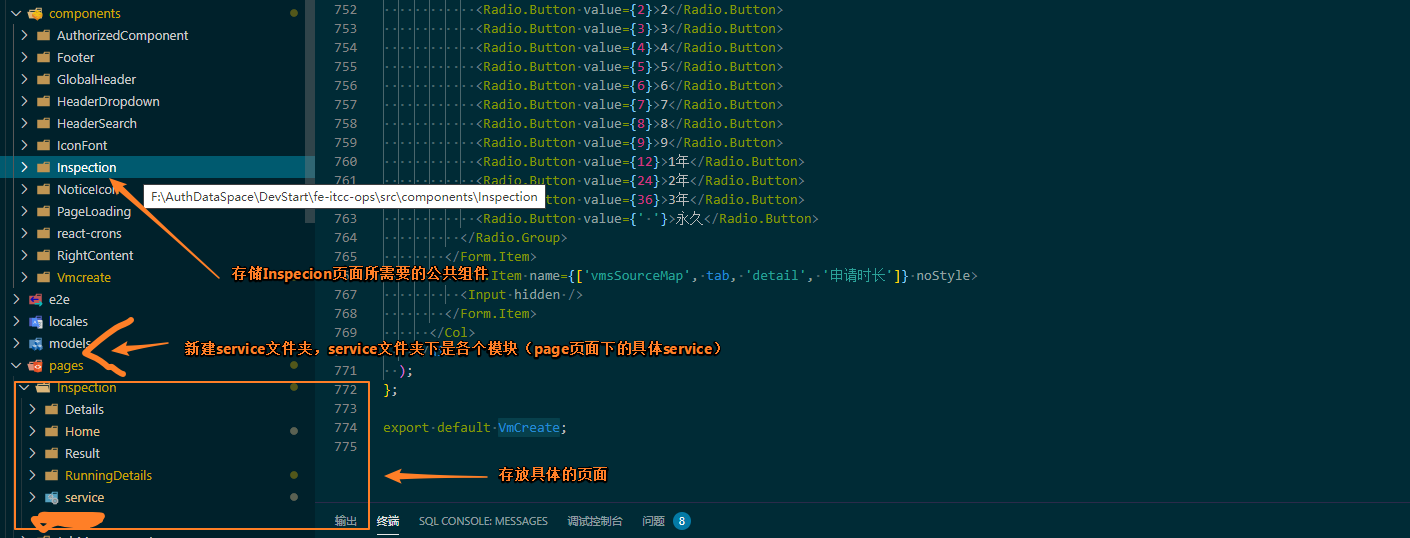Click the closing Col tag line
Image resolution: width=1410 pixels, height=538 pixels.
tap(453, 332)
